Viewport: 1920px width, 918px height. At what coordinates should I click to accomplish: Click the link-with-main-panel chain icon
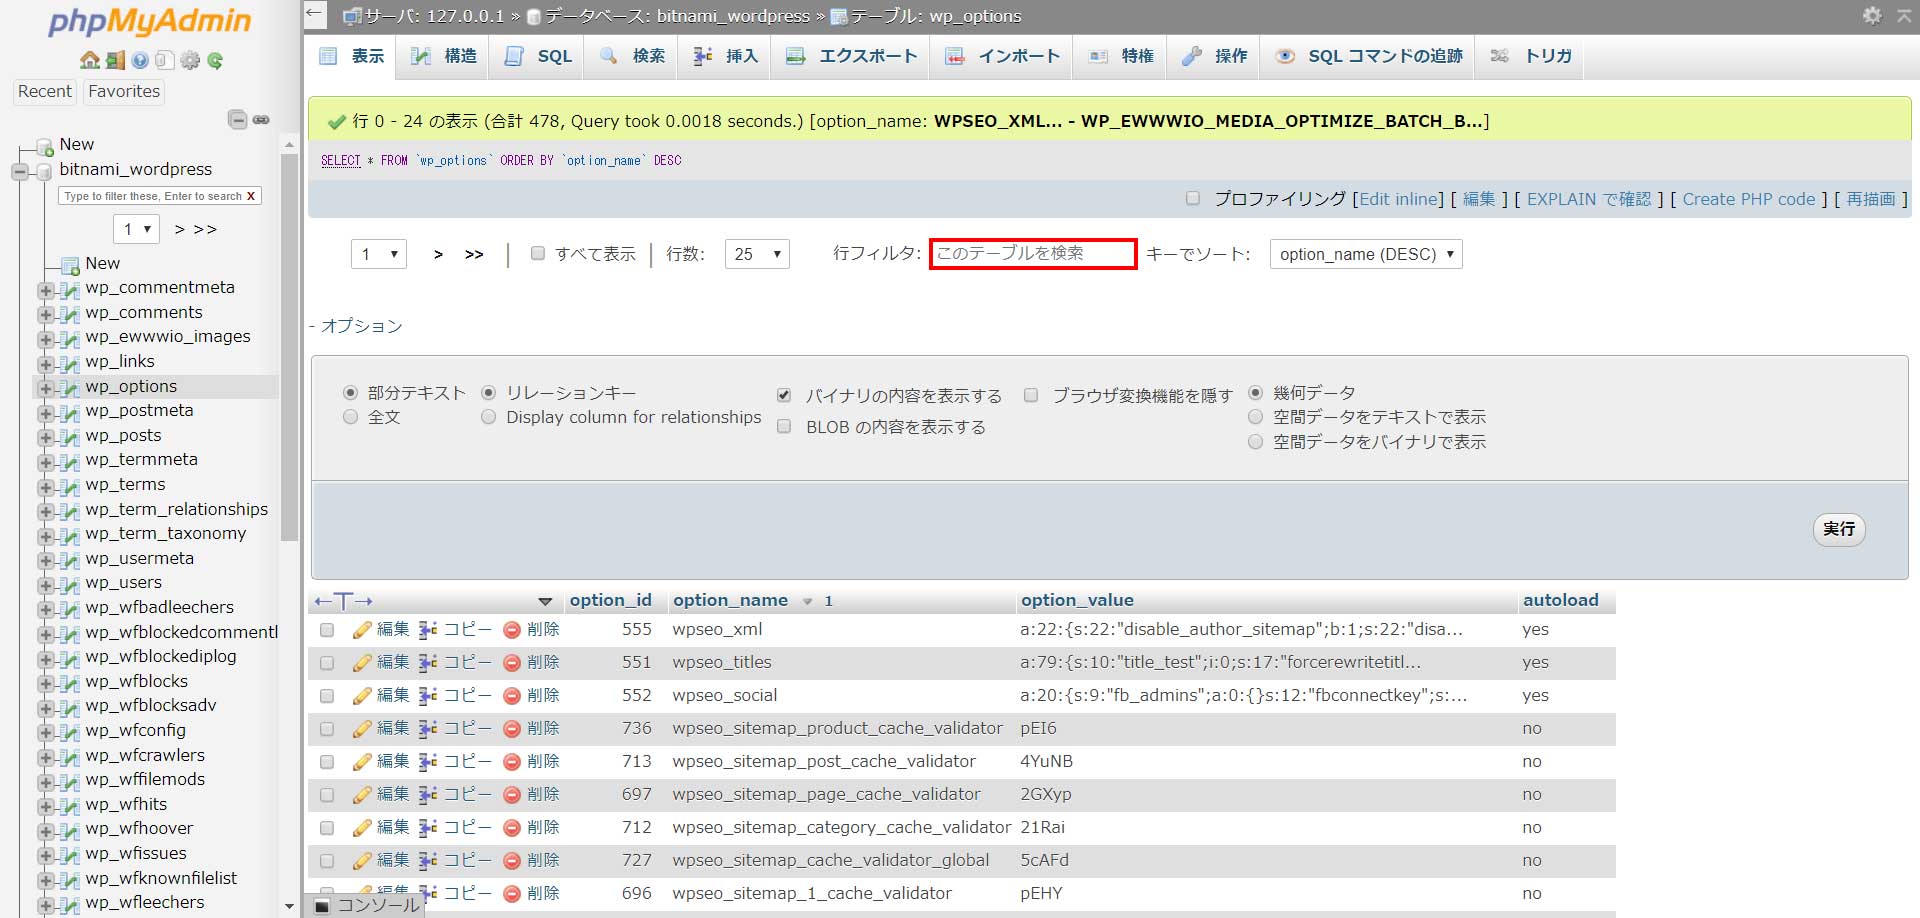[x=261, y=120]
